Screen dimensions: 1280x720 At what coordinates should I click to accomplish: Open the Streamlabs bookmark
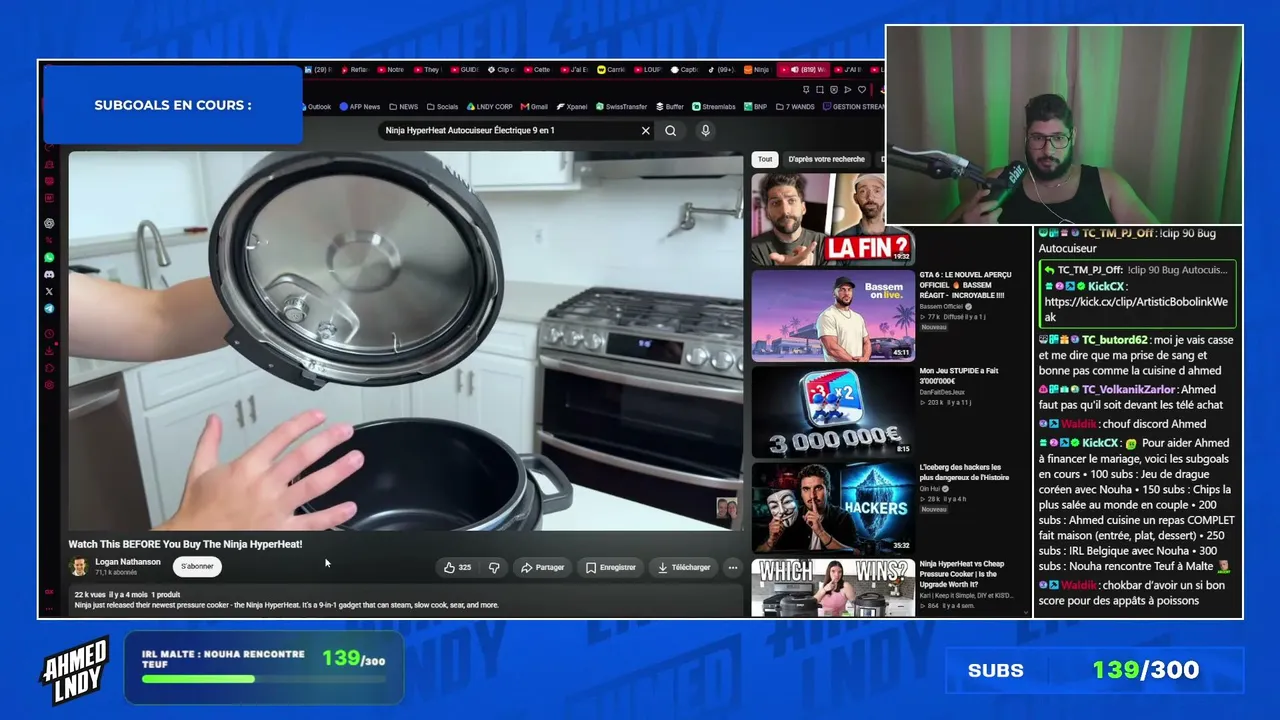[x=714, y=107]
